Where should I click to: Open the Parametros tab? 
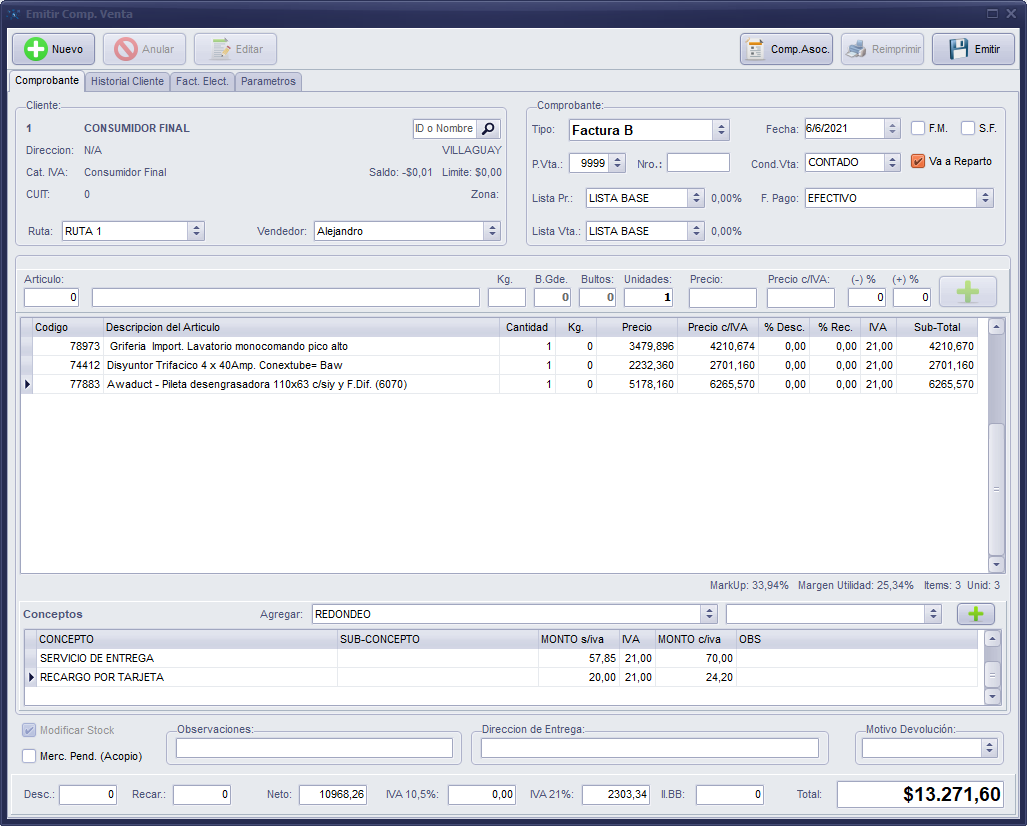[268, 81]
